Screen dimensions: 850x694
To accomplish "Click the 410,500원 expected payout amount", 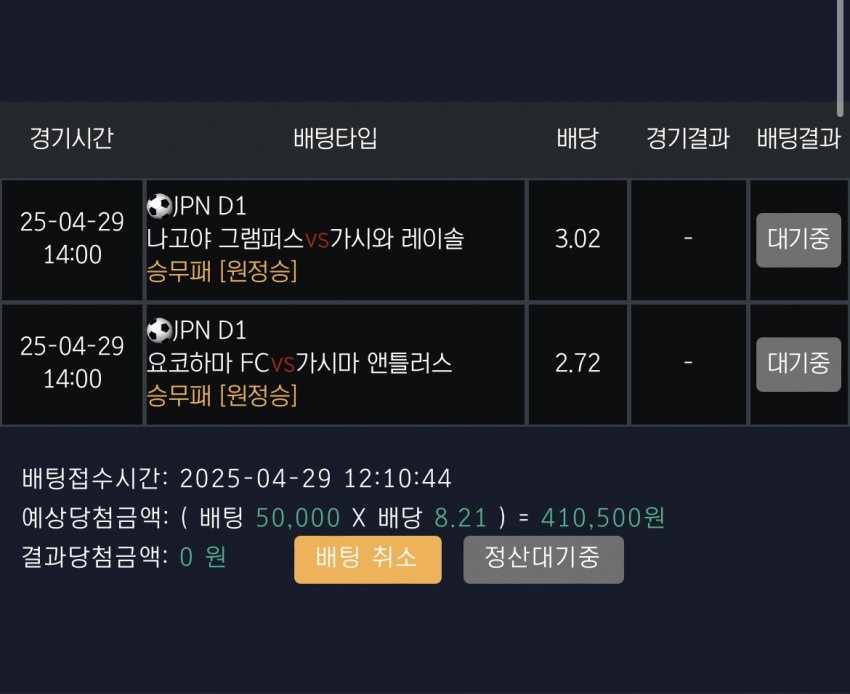I will pos(603,518).
